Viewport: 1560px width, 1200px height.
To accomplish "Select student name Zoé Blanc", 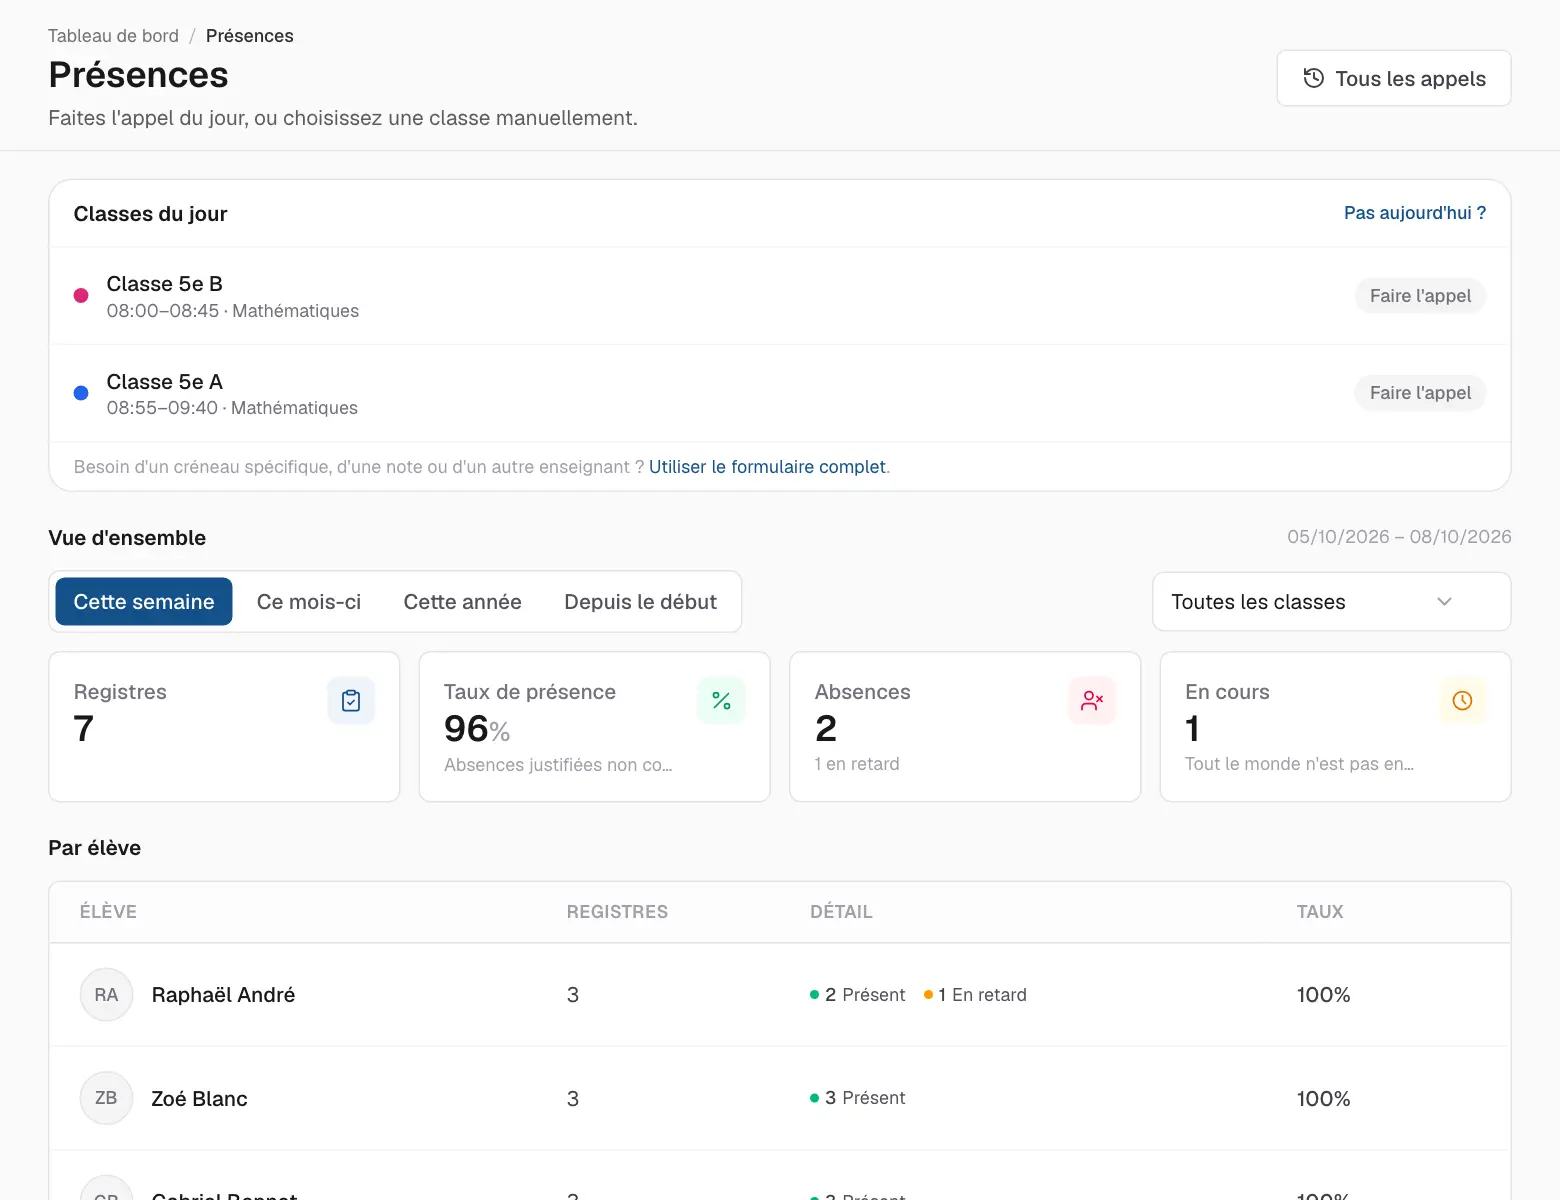I will 199,1099.
